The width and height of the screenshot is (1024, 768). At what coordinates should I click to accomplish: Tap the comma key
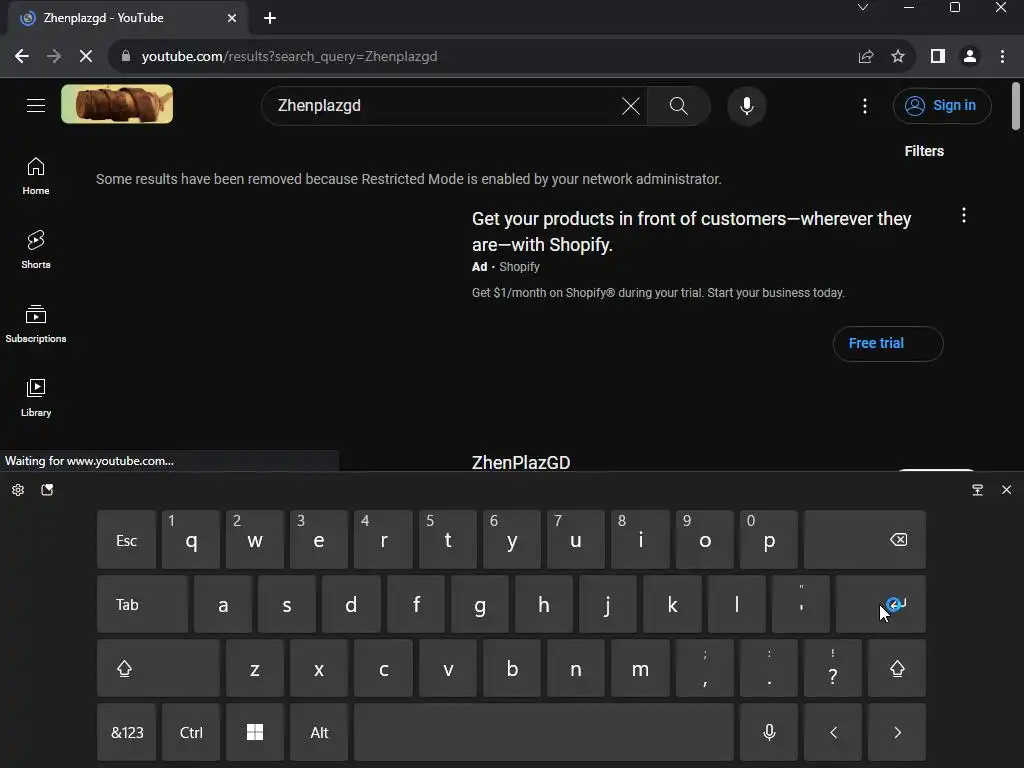click(x=705, y=668)
